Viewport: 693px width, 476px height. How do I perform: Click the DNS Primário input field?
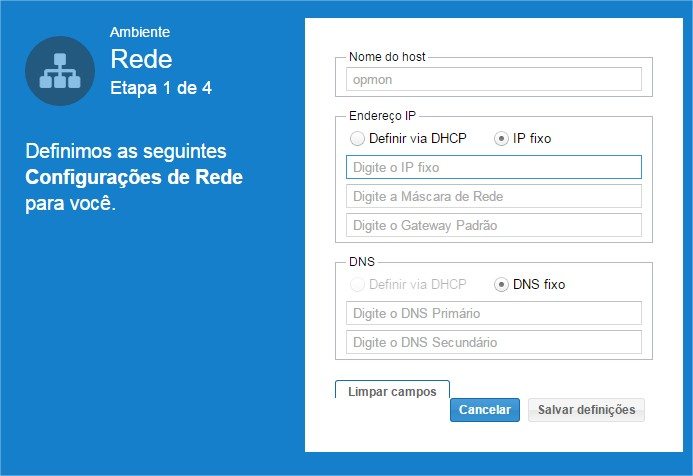click(493, 313)
